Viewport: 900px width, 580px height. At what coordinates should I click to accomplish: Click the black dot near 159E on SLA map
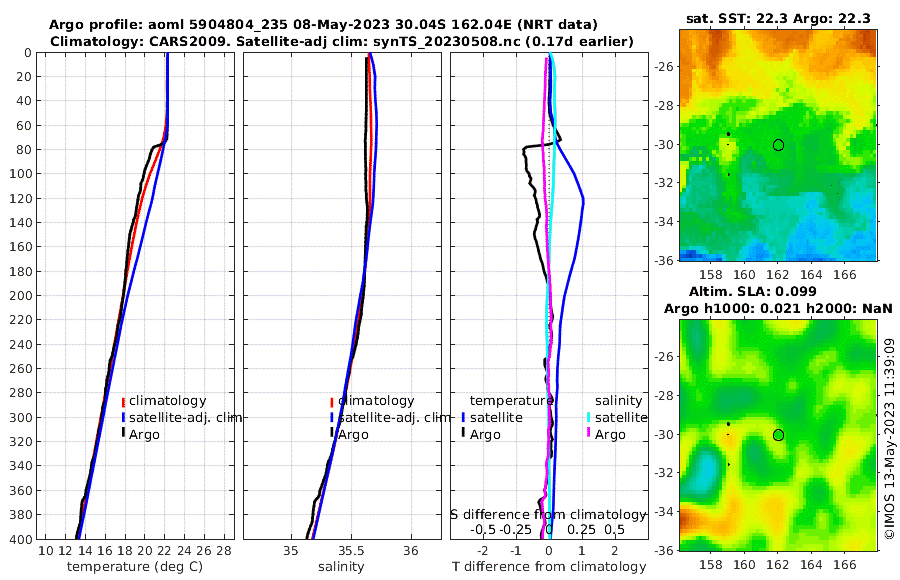(728, 424)
